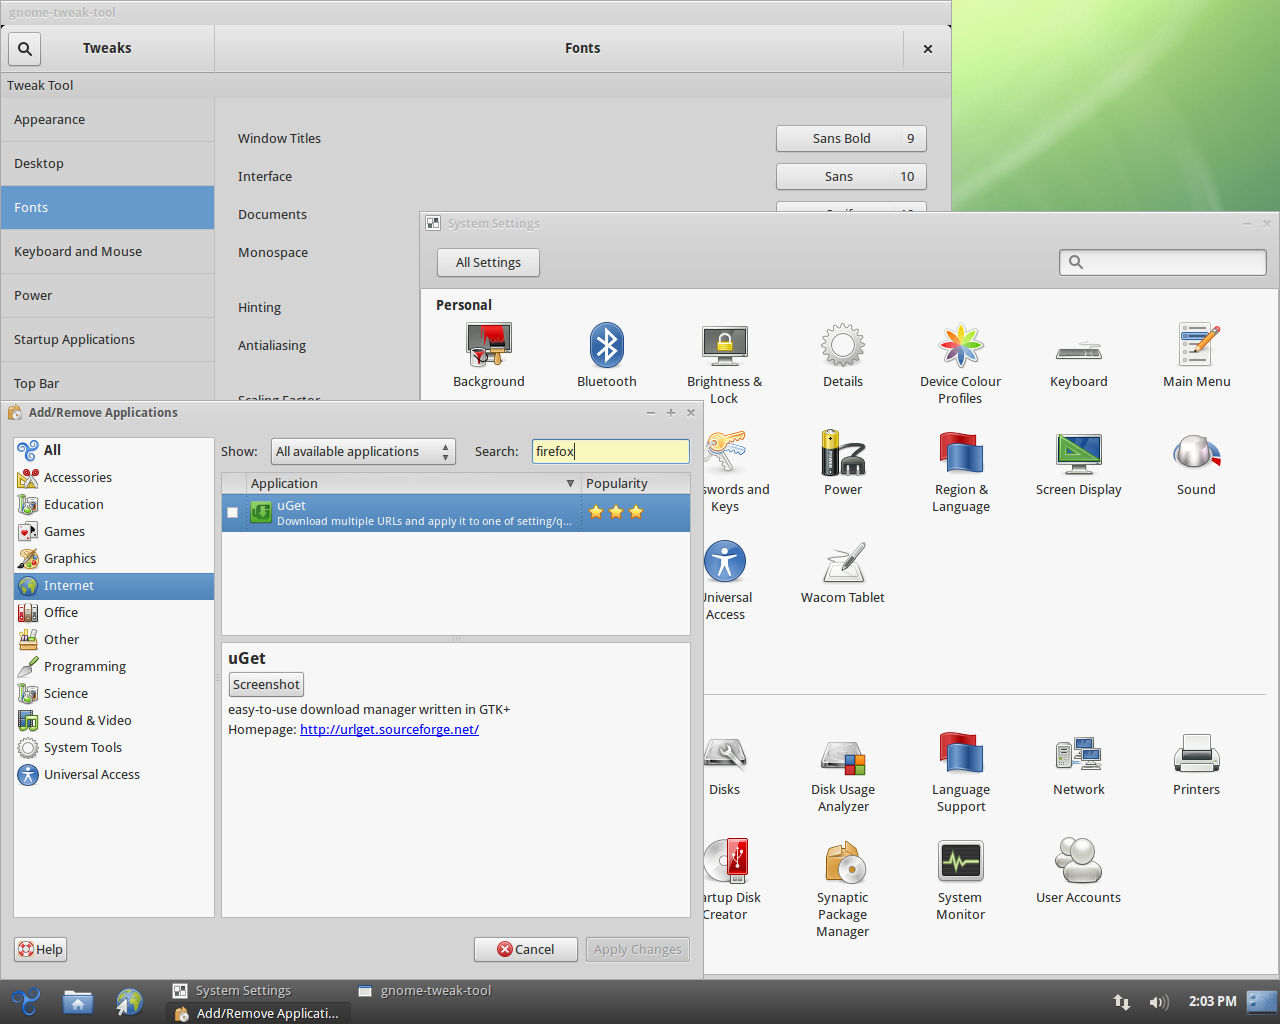Open Power section in Tweak Tool

pyautogui.click(x=107, y=296)
